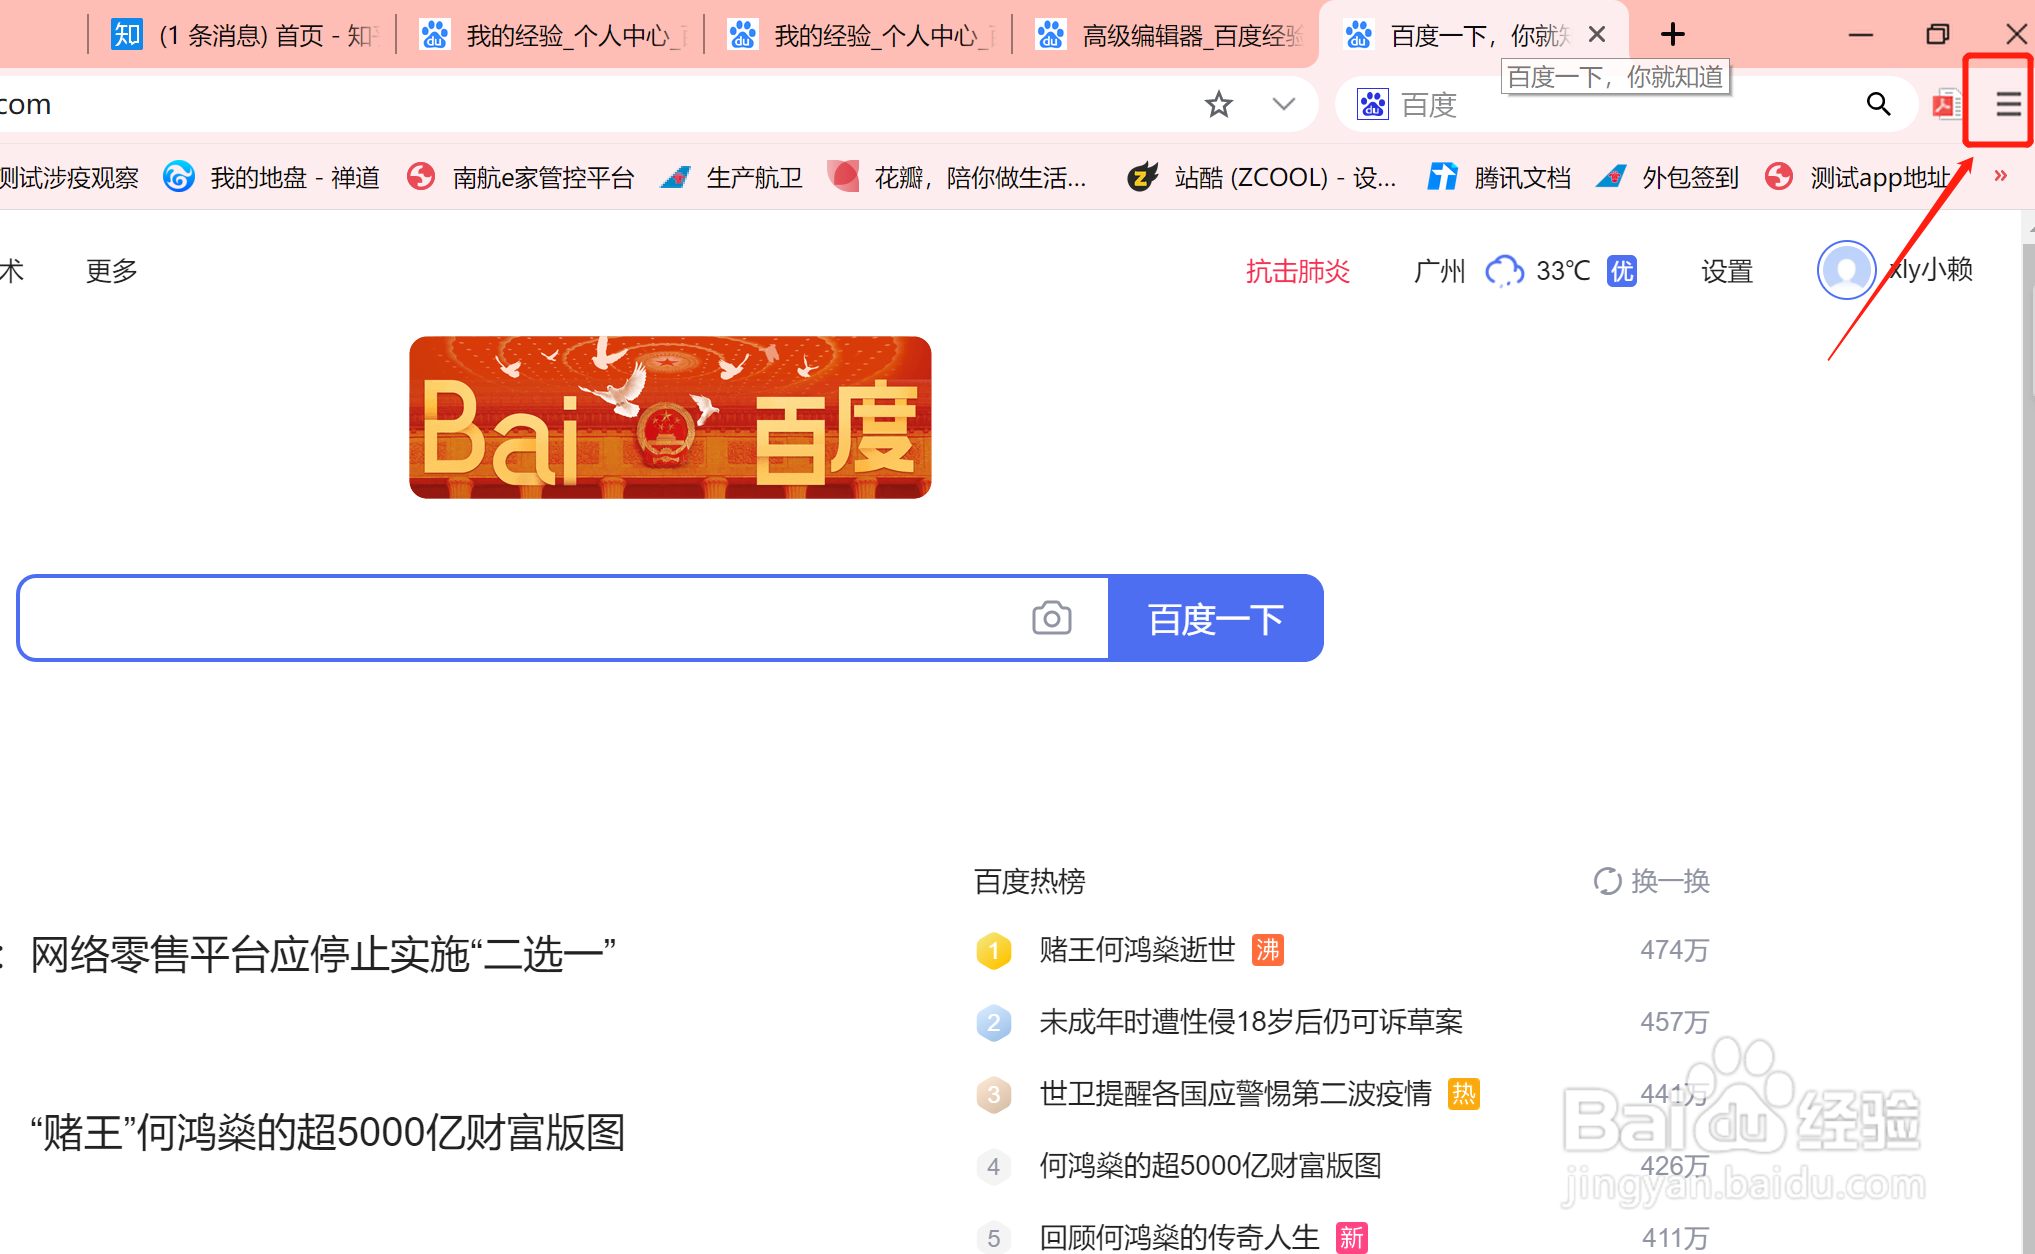Open a new tab with plus
The height and width of the screenshot is (1254, 2035).
click(x=1672, y=35)
